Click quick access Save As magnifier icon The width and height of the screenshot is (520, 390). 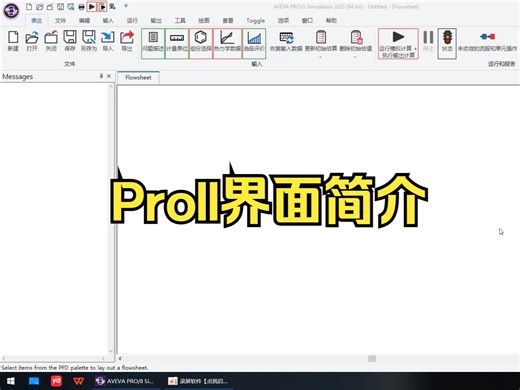click(71, 6)
